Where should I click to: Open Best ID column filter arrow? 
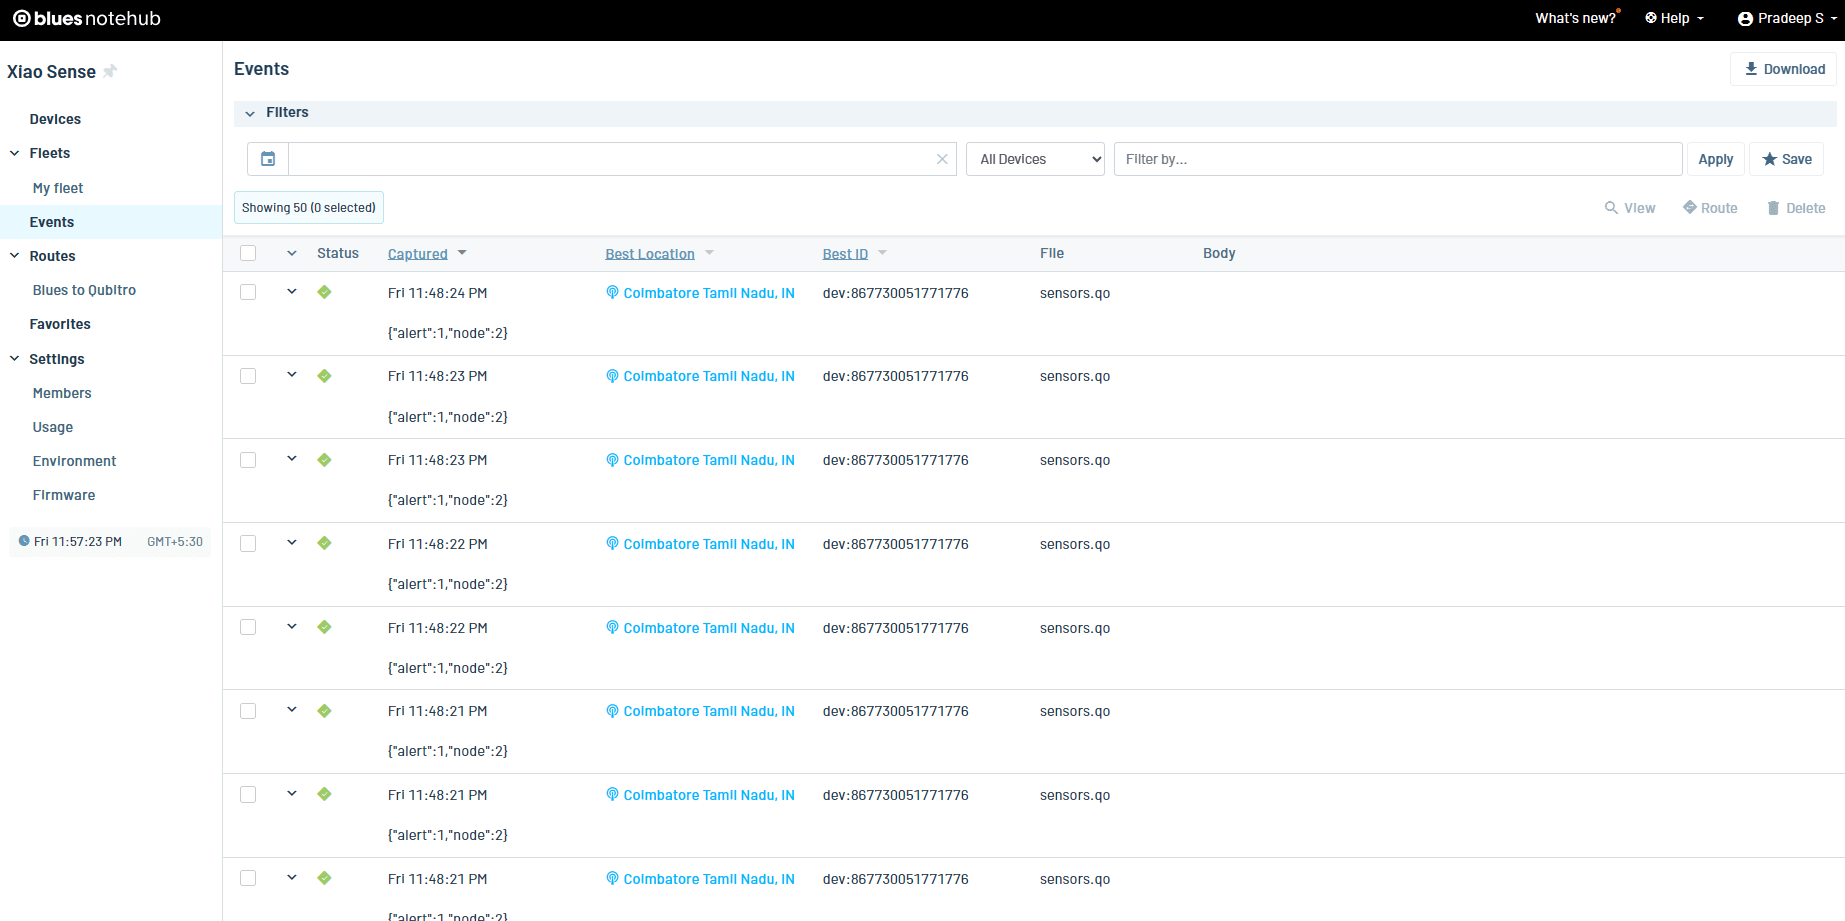[x=882, y=253]
